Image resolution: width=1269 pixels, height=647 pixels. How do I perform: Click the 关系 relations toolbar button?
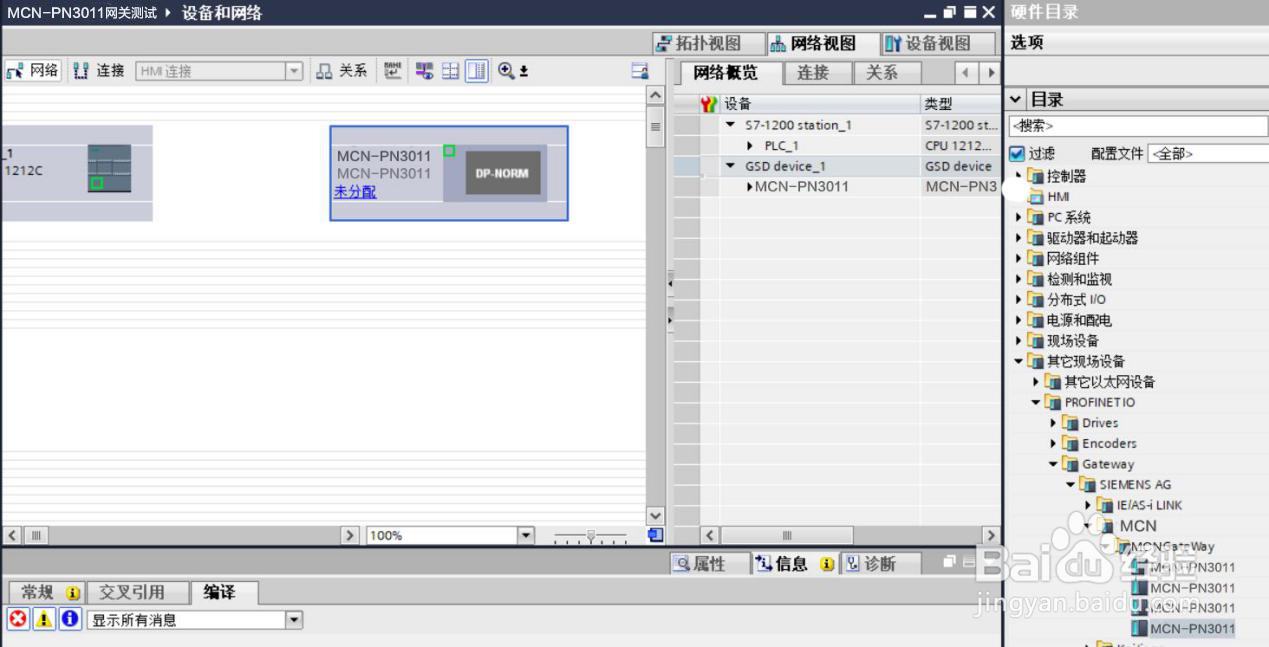(342, 71)
